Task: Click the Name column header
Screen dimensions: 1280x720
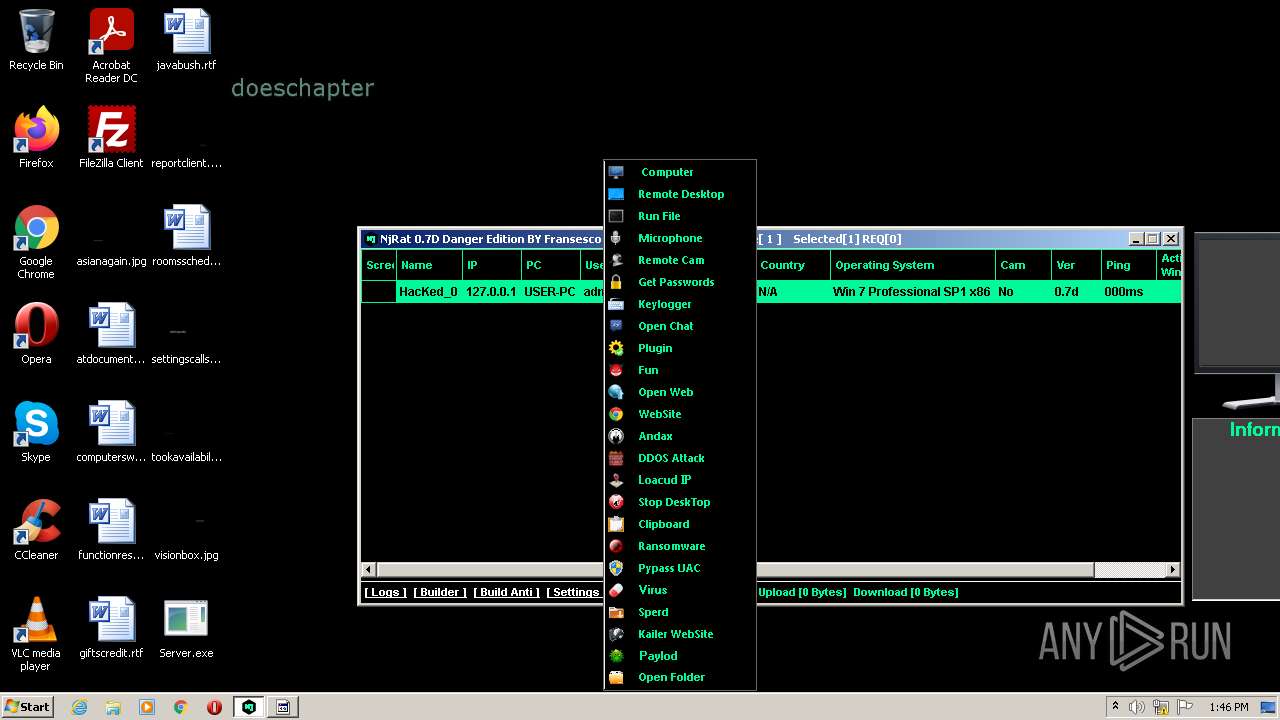Action: tap(429, 265)
